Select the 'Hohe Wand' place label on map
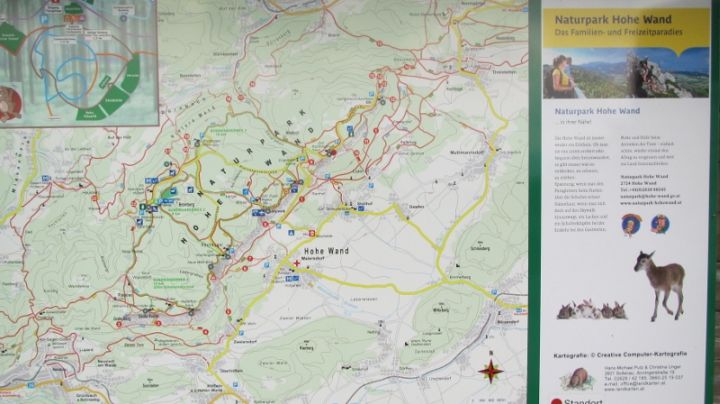The height and width of the screenshot is (404, 720). (325, 251)
